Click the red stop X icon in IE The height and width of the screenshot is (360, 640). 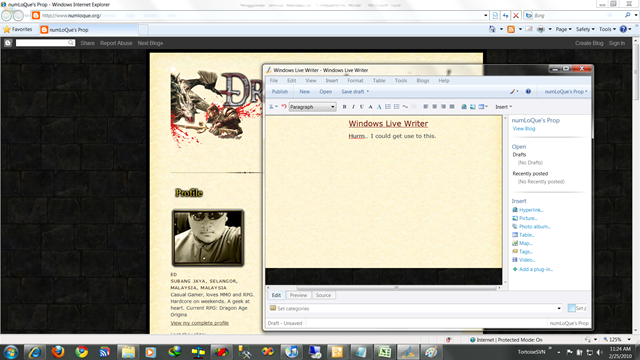coord(516,16)
